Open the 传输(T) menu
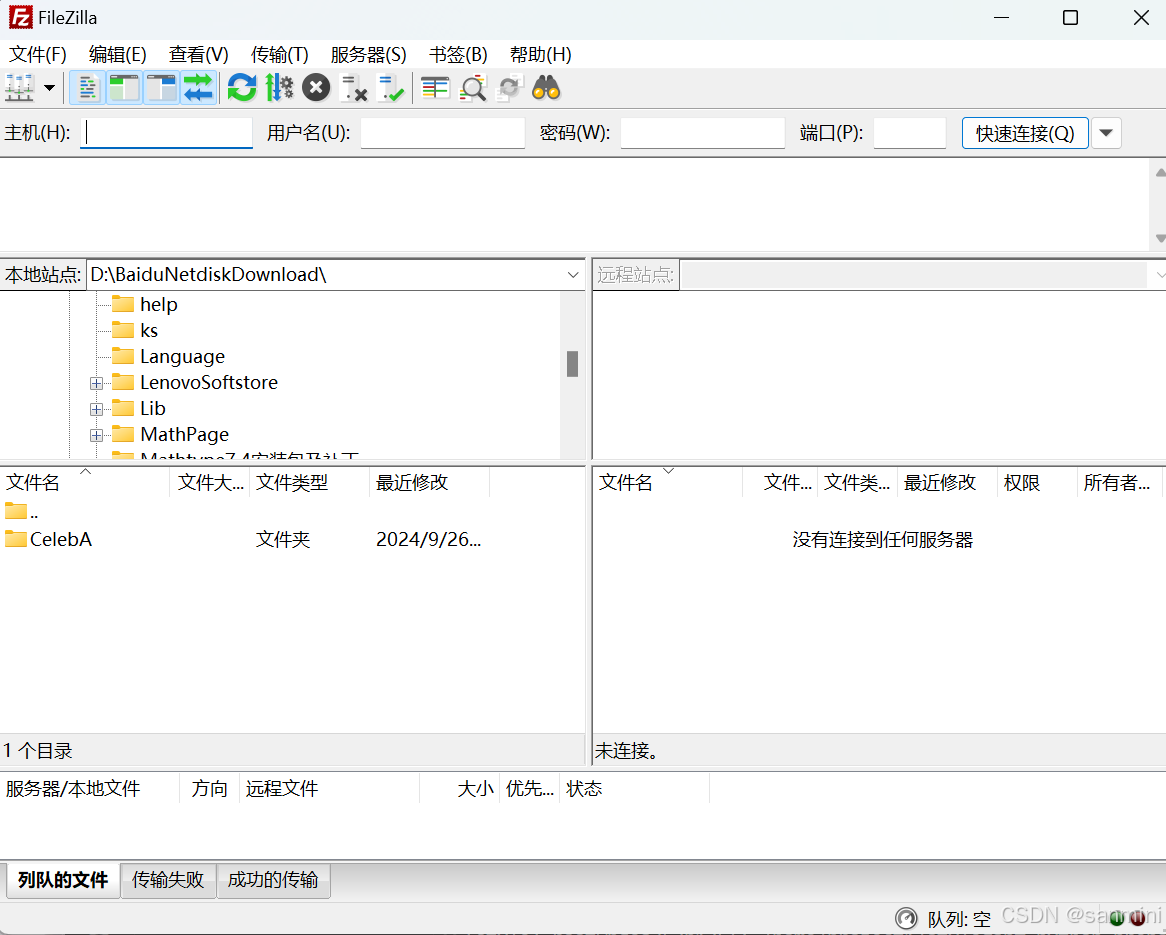Screen dimensions: 1166x935 [x=279, y=54]
